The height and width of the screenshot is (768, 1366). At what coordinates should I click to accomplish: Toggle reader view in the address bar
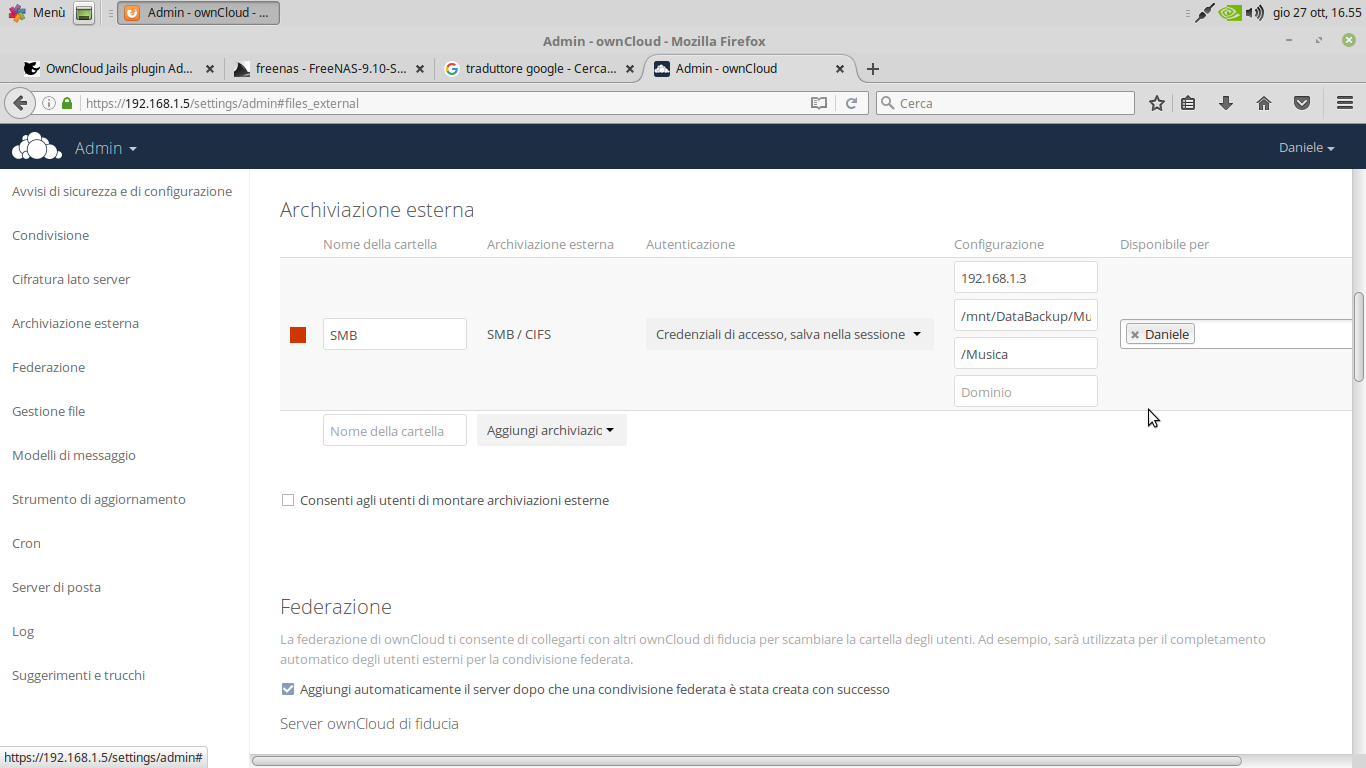(819, 103)
